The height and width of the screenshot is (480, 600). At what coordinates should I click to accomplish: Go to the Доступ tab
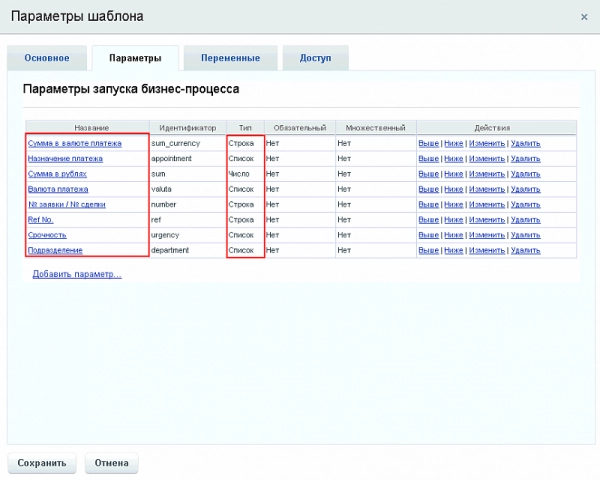(315, 58)
